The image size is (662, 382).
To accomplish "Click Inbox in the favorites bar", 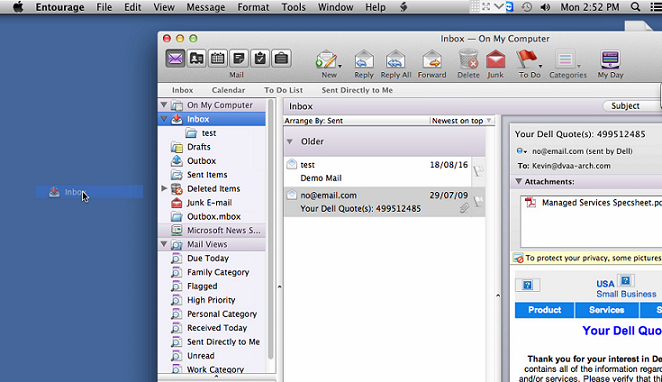I will [x=182, y=90].
